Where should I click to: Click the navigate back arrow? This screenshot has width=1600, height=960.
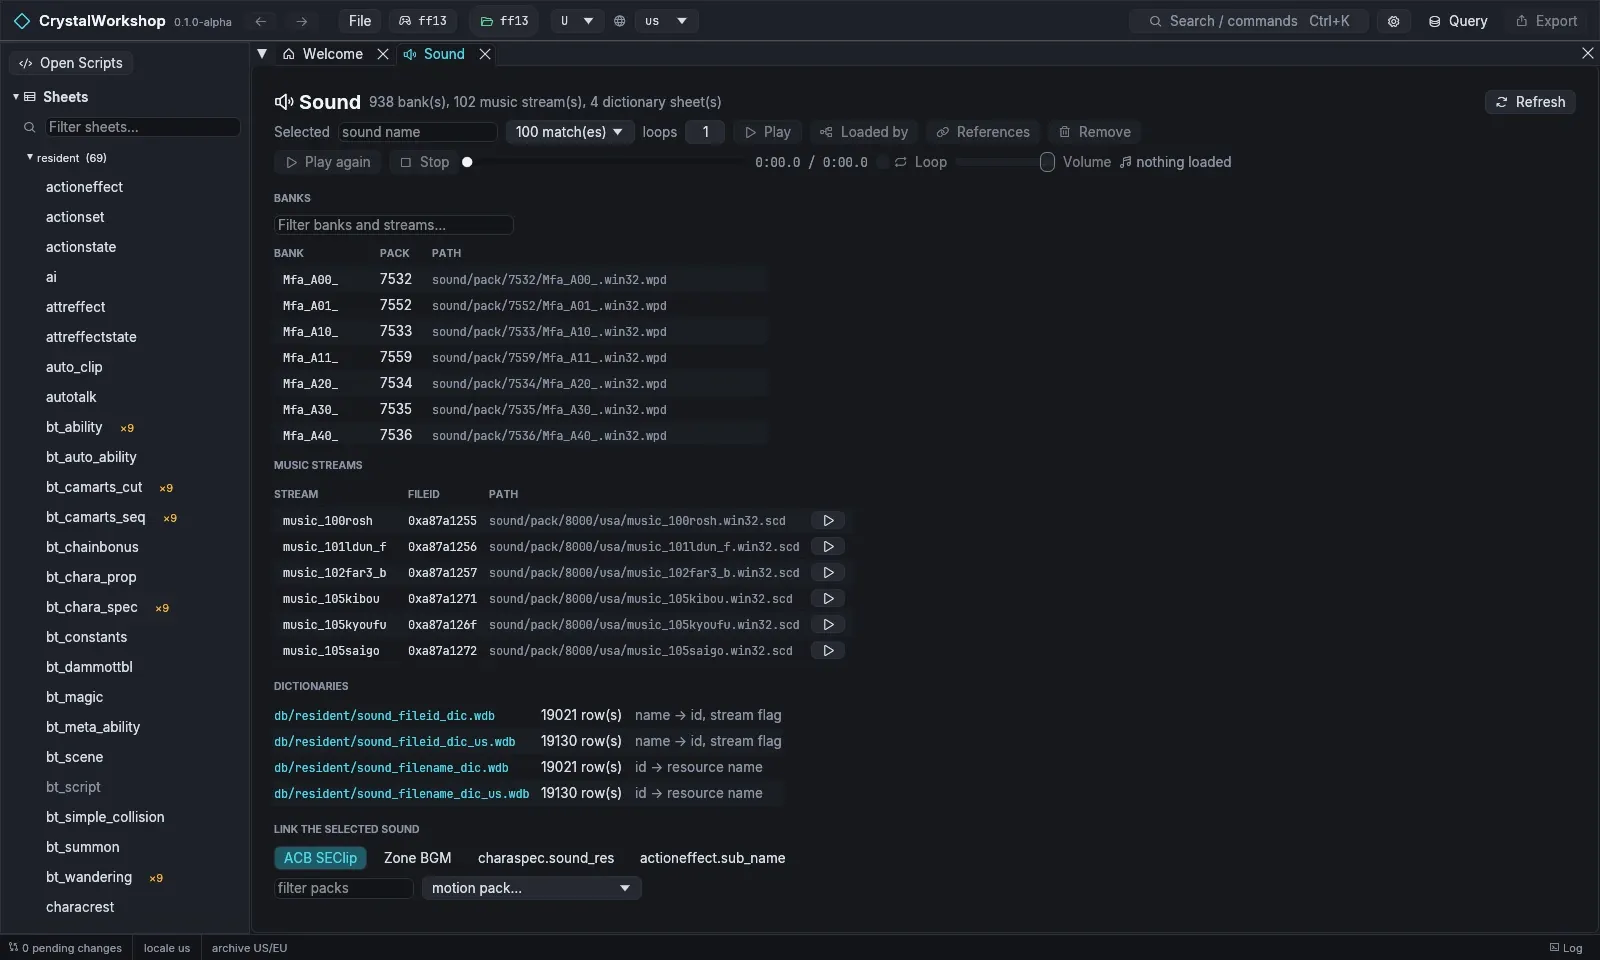261,21
